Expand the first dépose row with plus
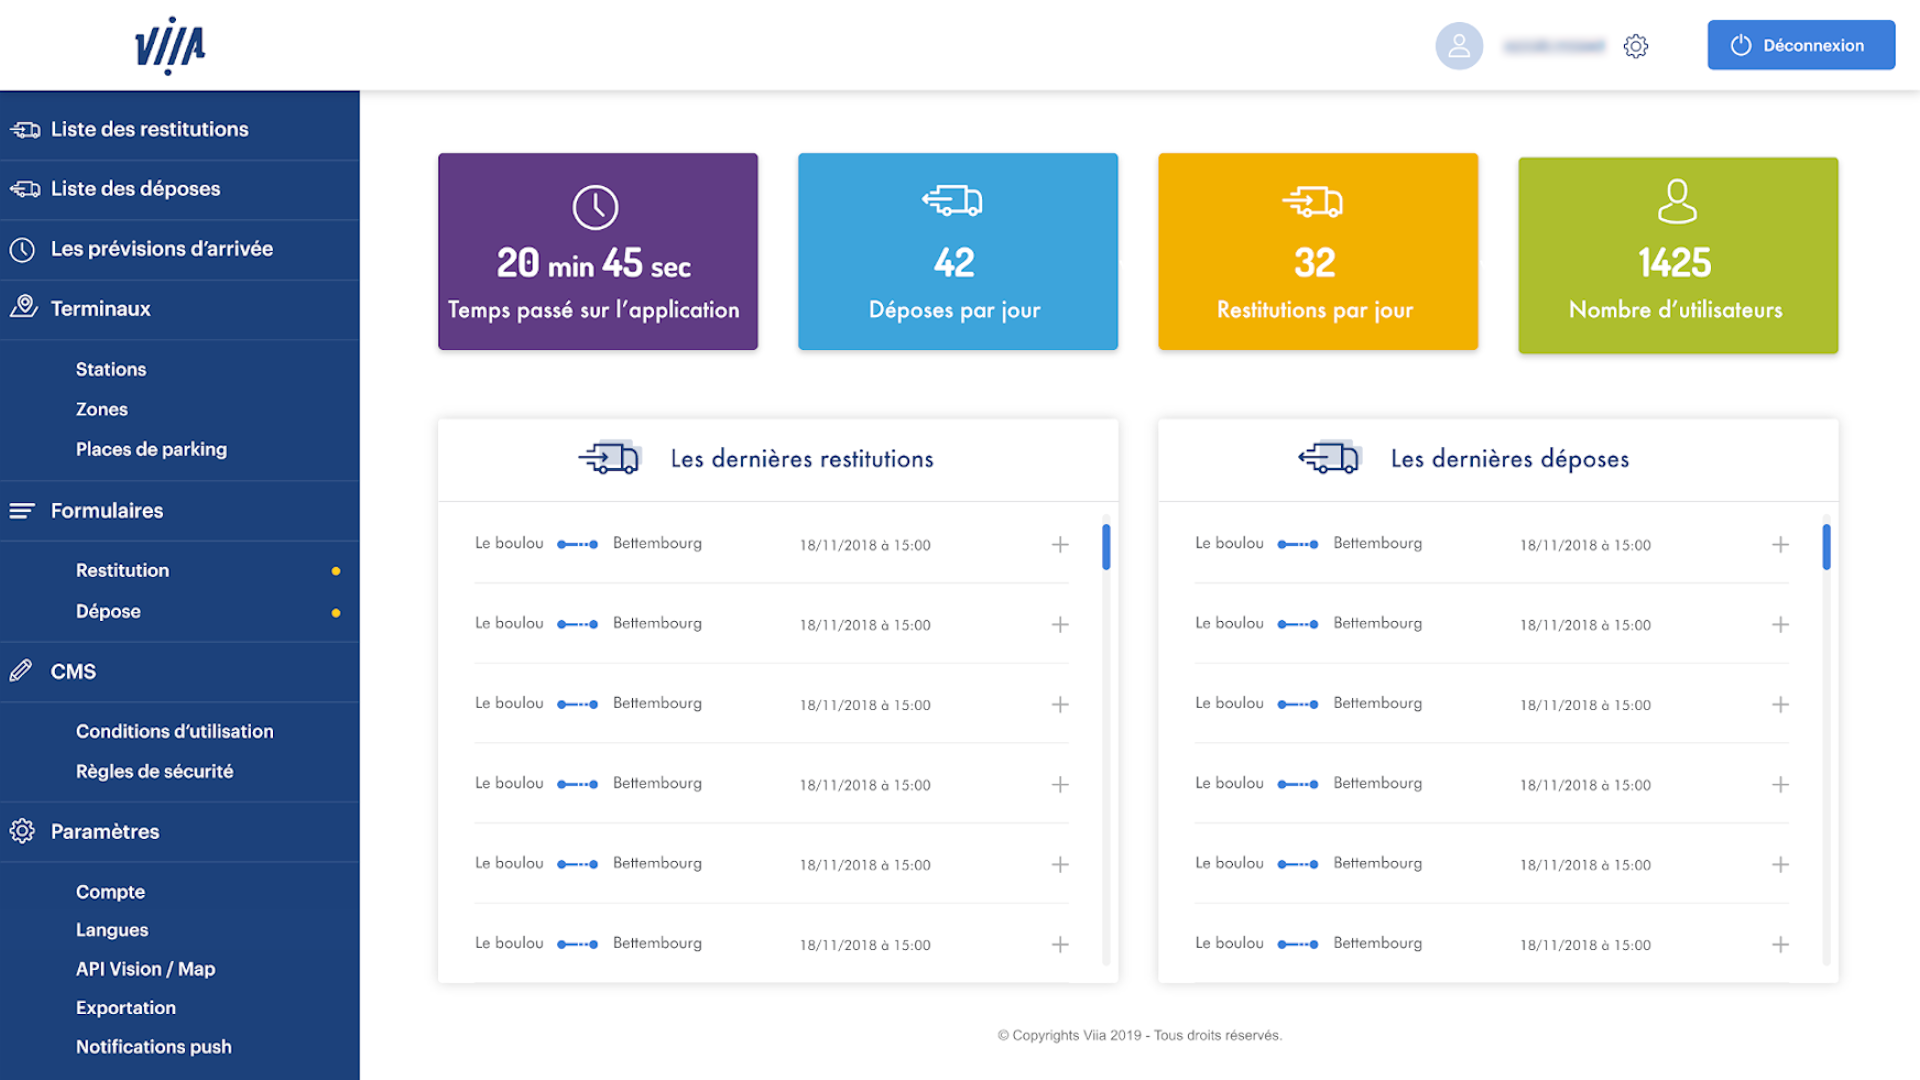The image size is (1920, 1080). (1780, 545)
